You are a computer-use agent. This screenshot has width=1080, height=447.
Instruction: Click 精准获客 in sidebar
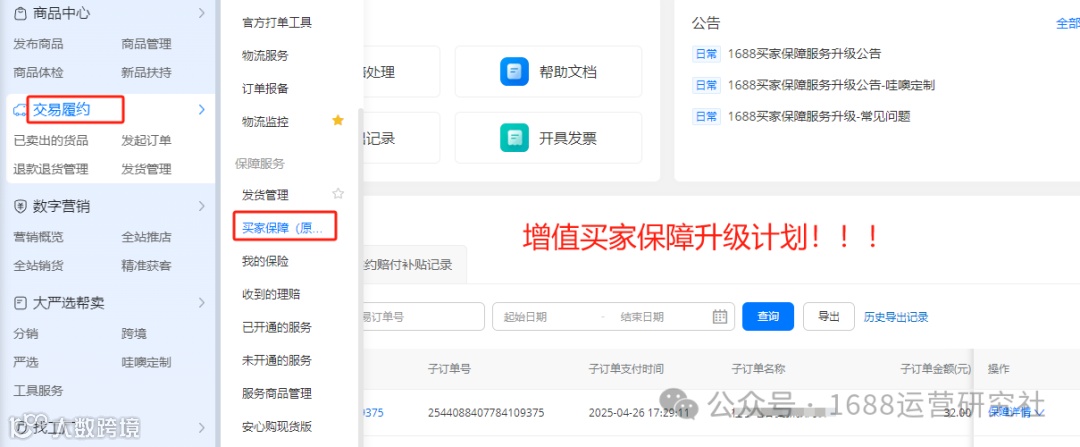146,265
